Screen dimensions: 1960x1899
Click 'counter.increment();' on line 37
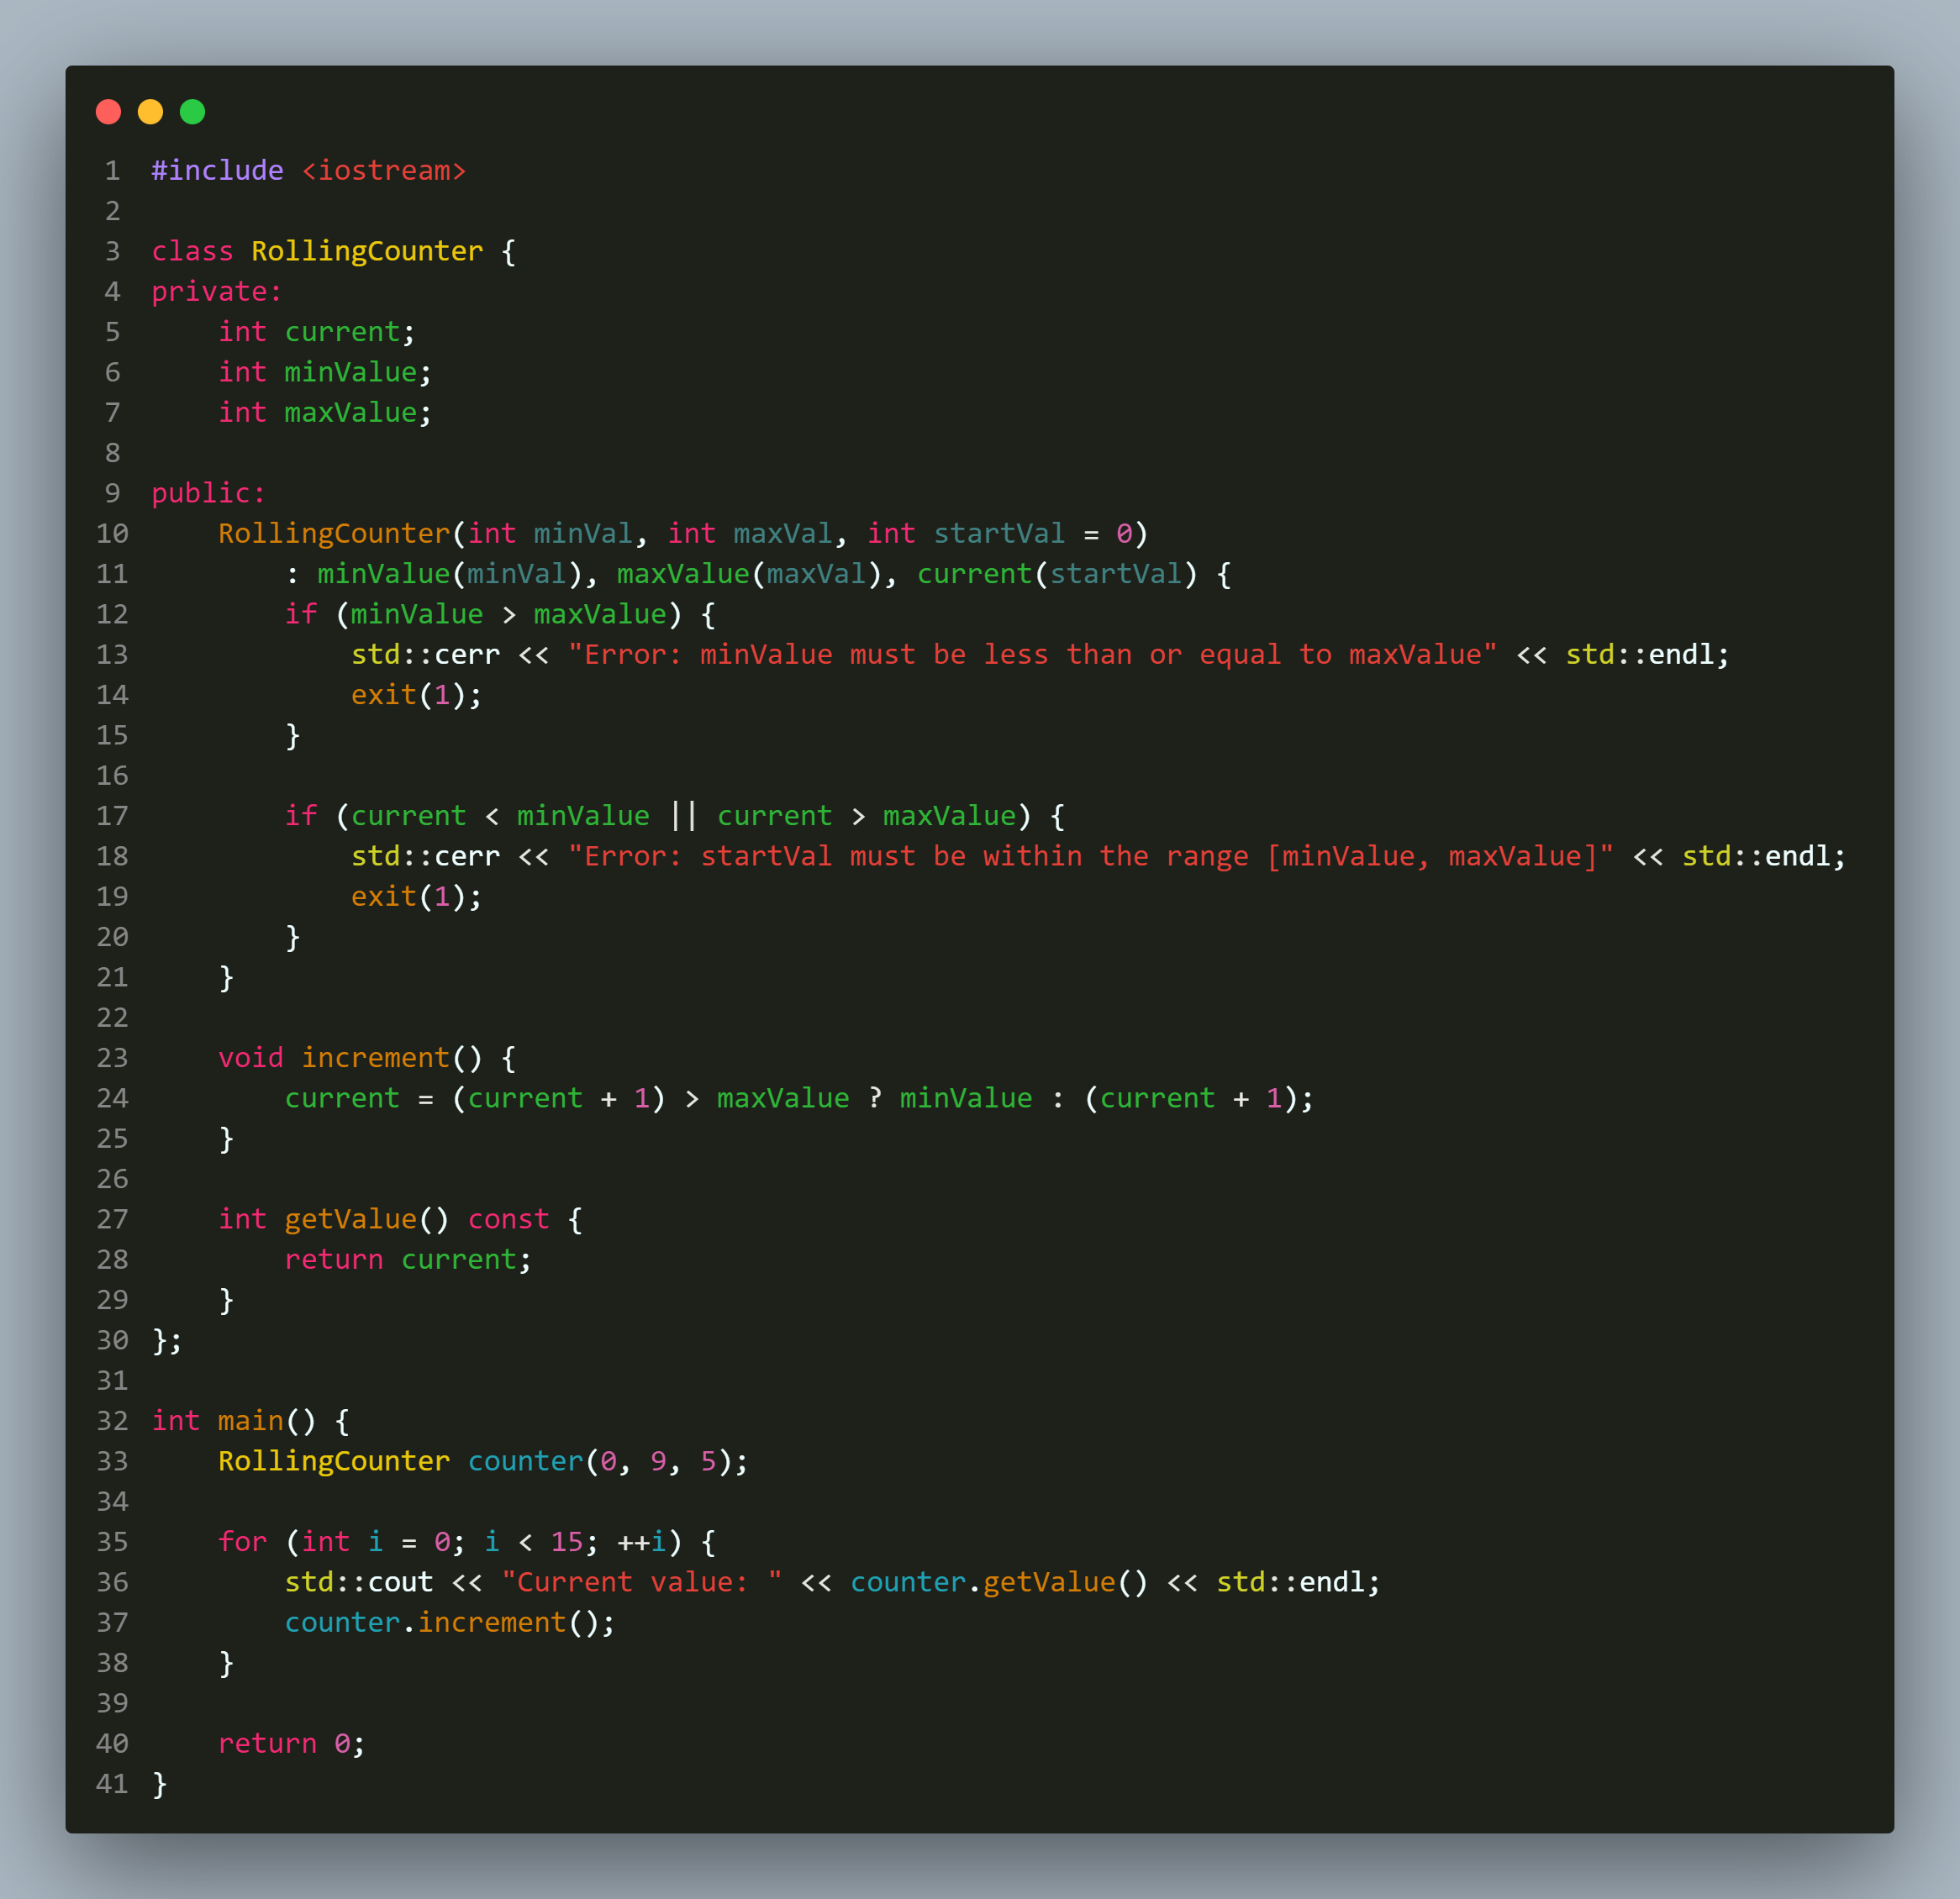450,1622
